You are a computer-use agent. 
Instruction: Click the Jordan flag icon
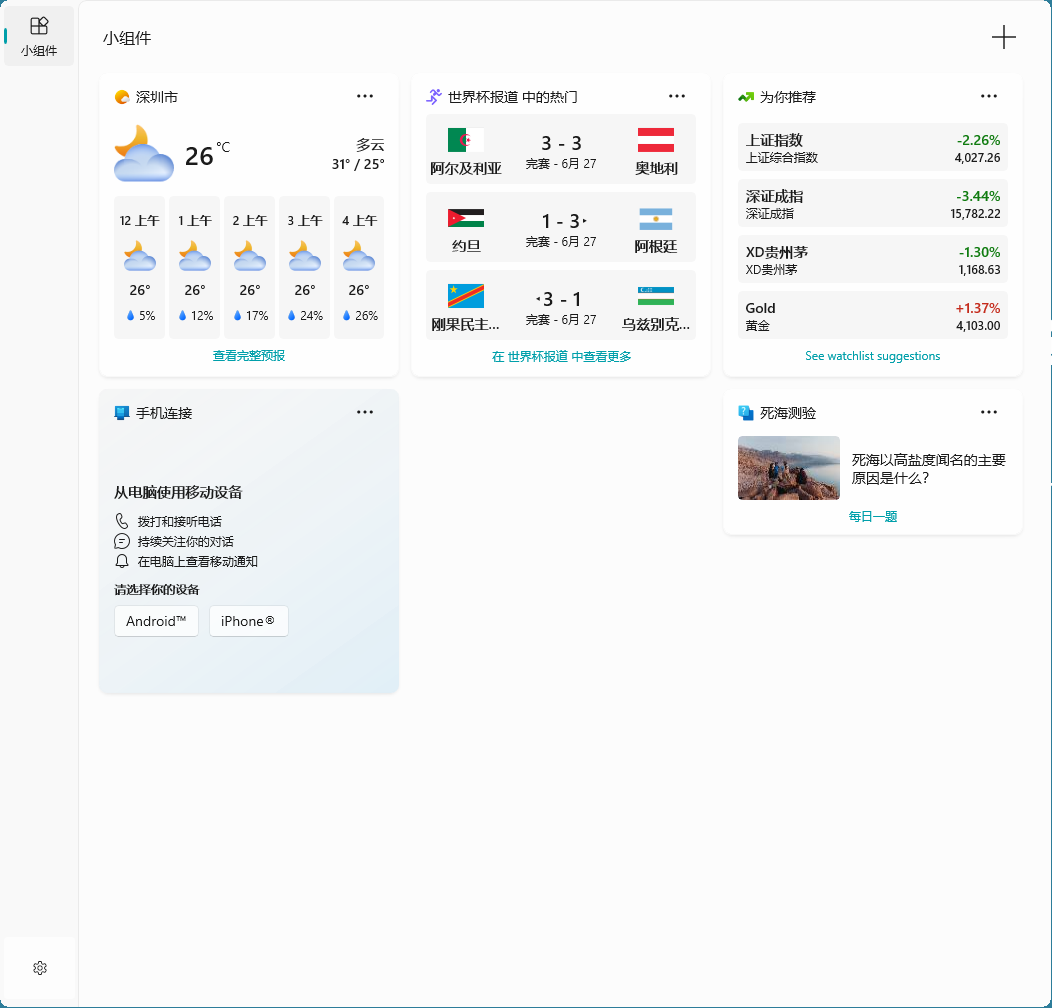466,218
